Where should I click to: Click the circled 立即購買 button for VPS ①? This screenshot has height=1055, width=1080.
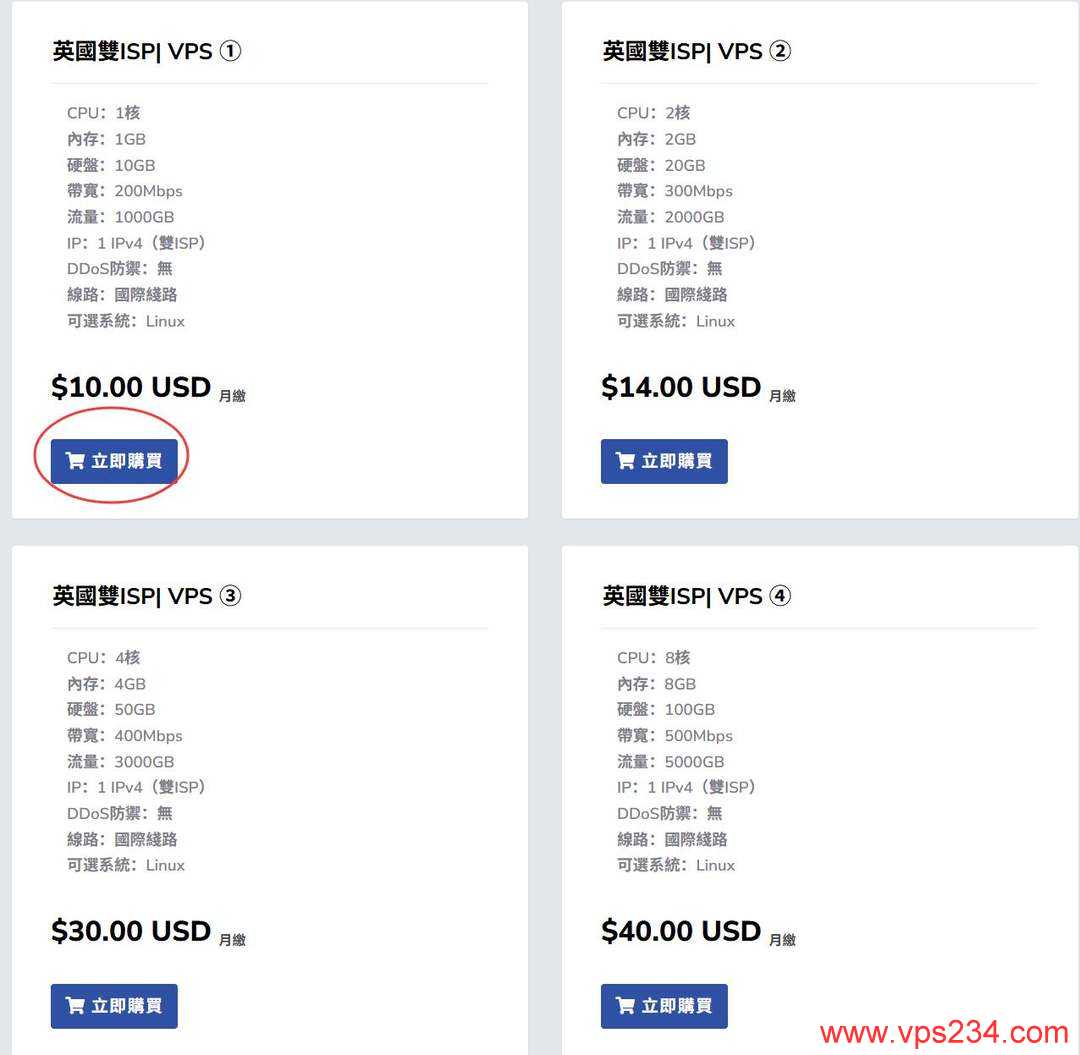[x=113, y=461]
